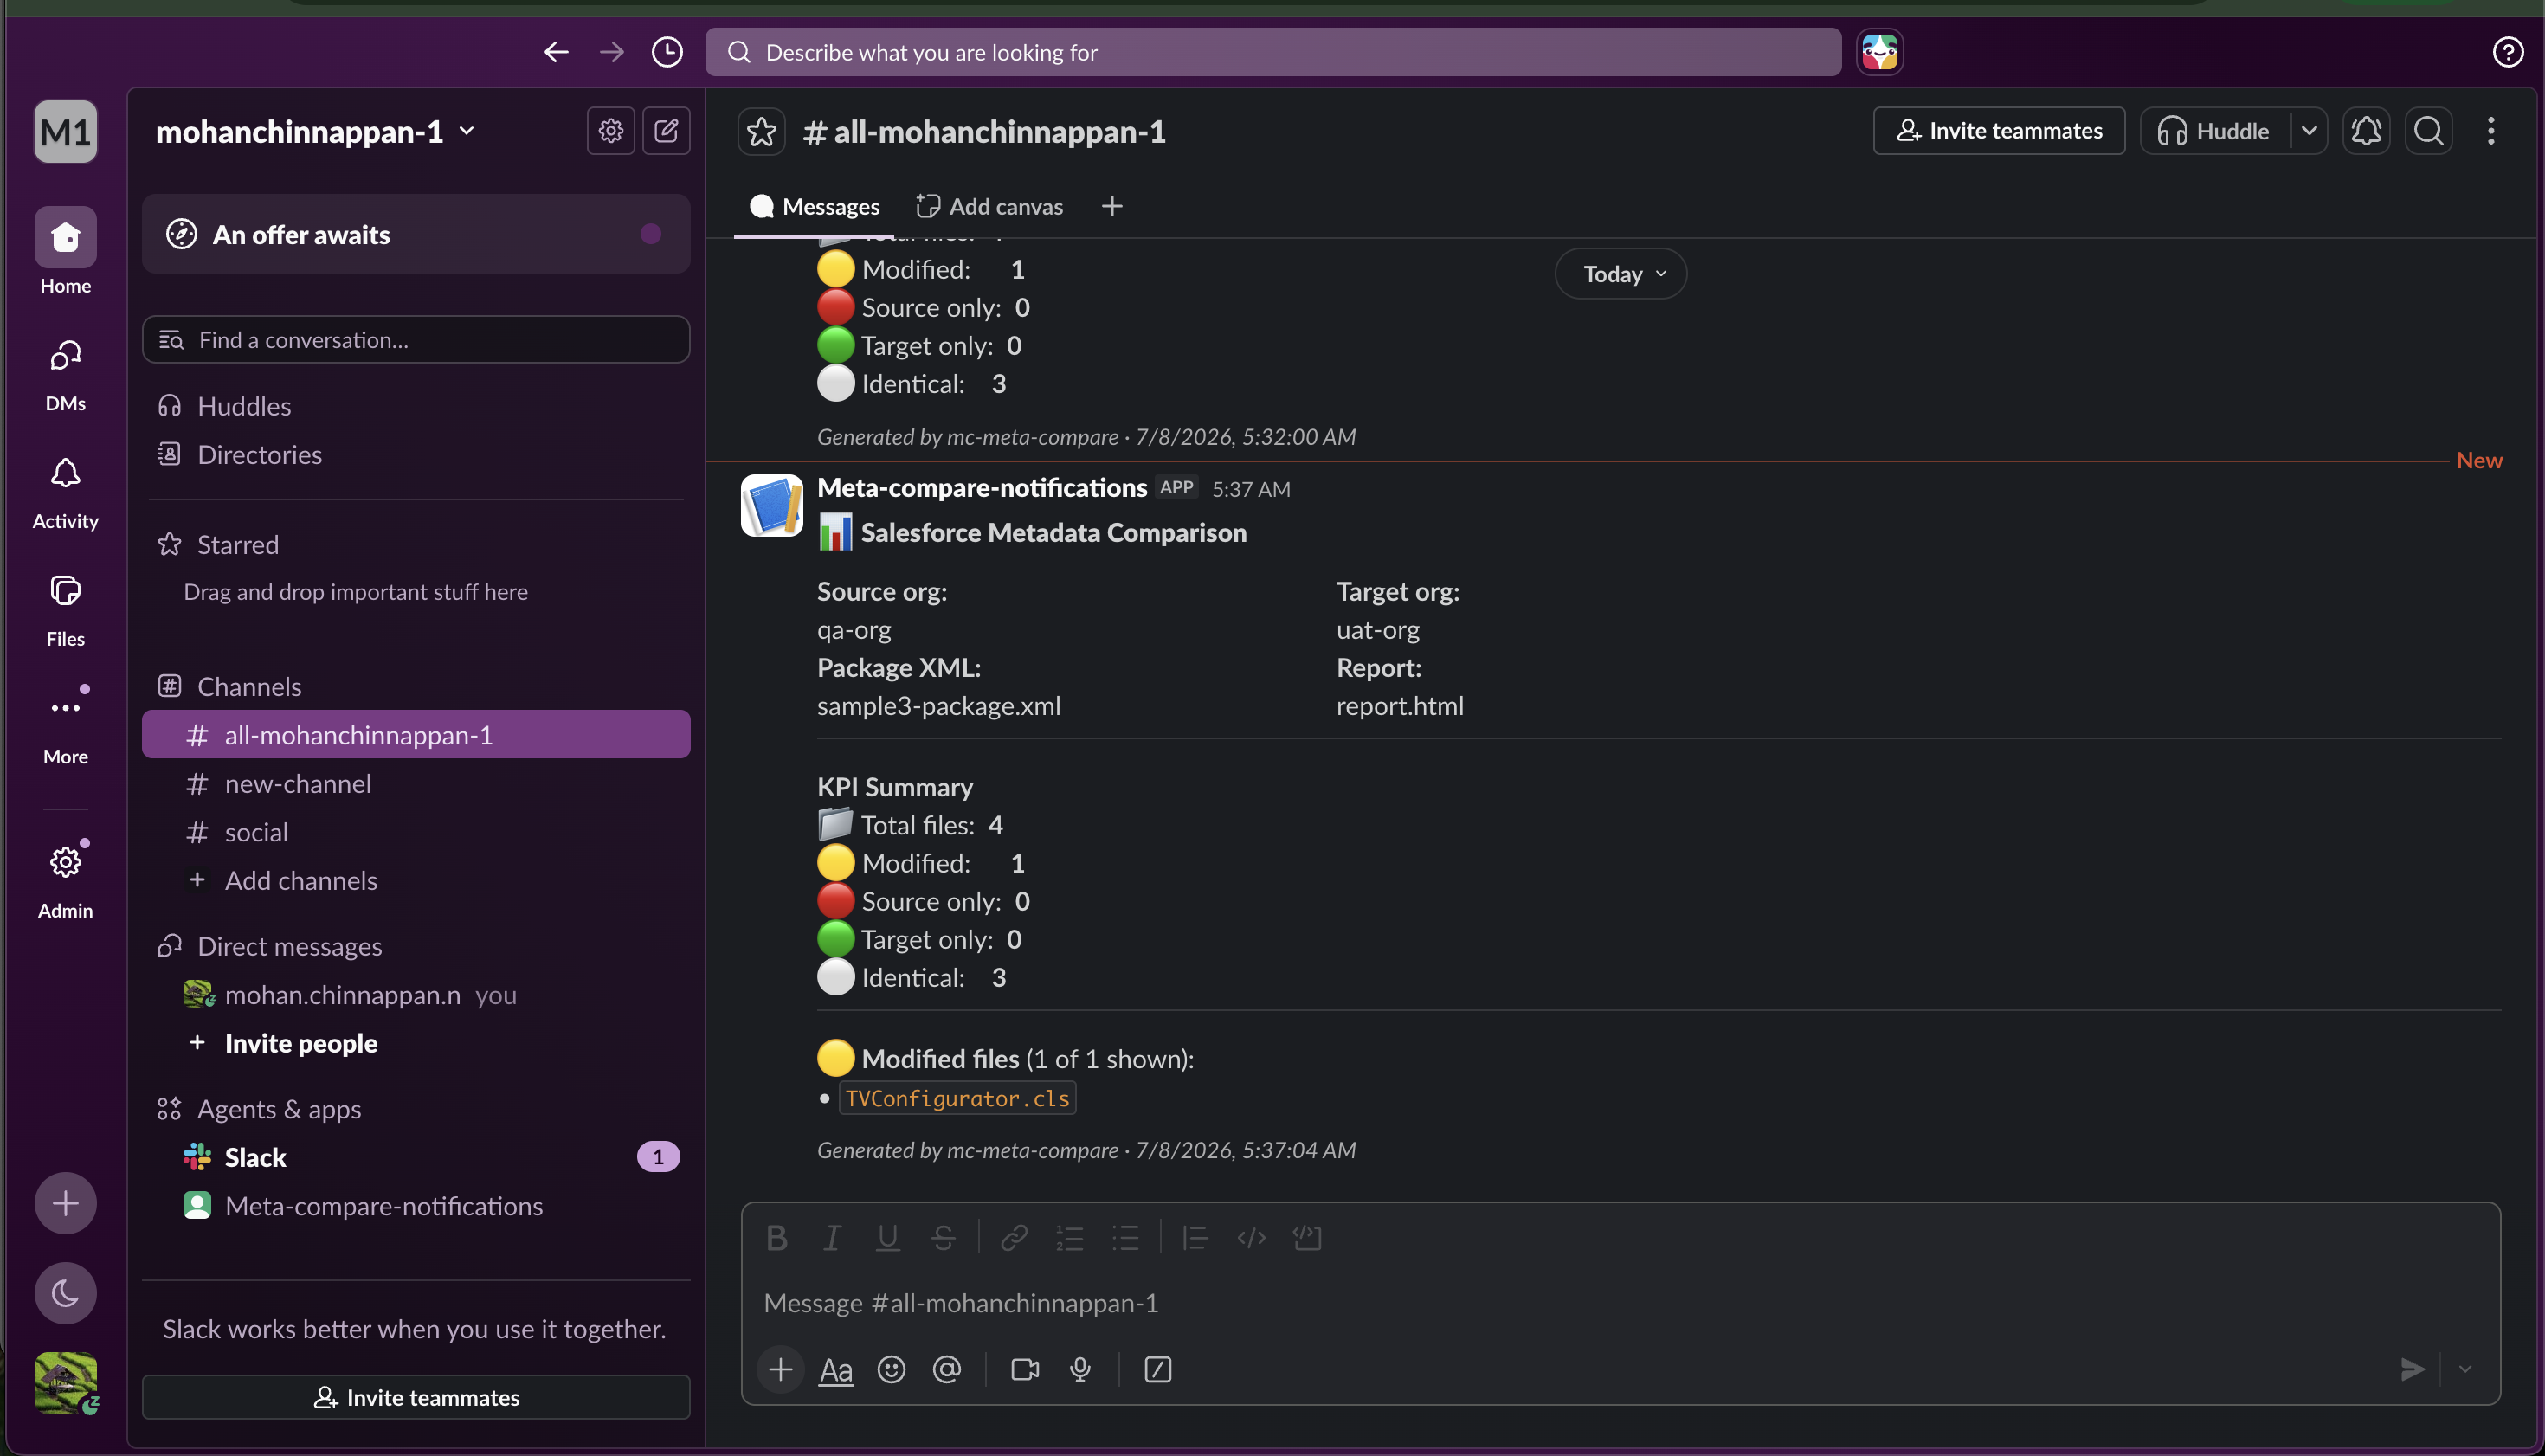Search within this channel
This screenshot has height=1456, width=2545.
tap(2428, 131)
